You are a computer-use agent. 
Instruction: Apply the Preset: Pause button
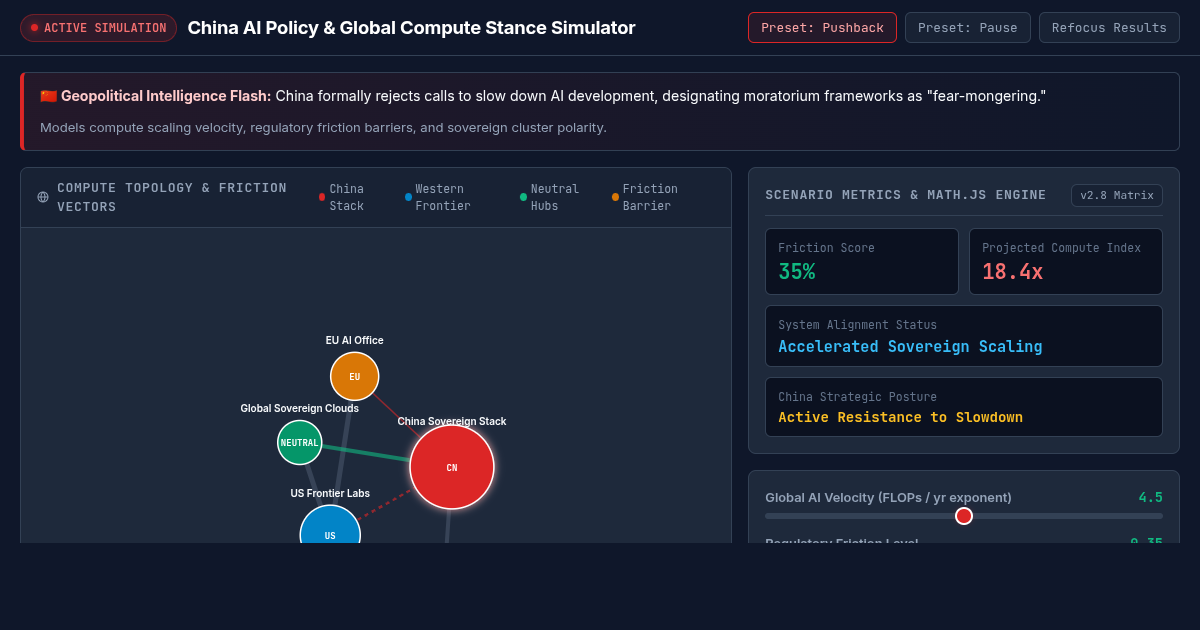[967, 28]
